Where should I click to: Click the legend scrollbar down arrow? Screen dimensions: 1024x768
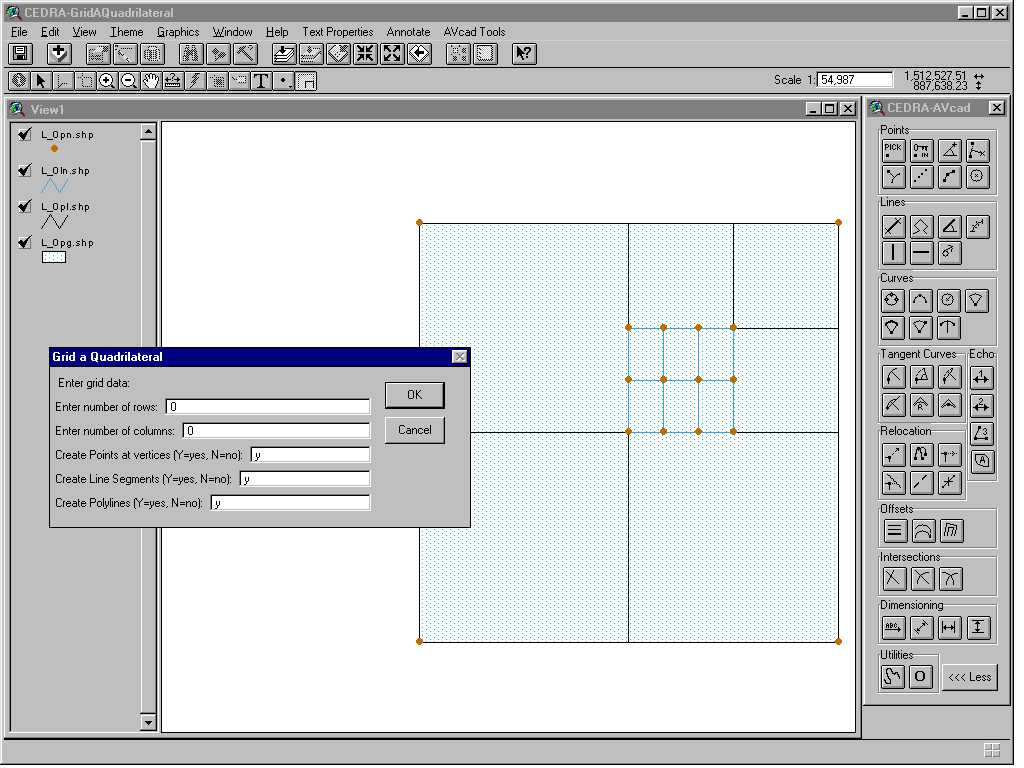tap(148, 722)
